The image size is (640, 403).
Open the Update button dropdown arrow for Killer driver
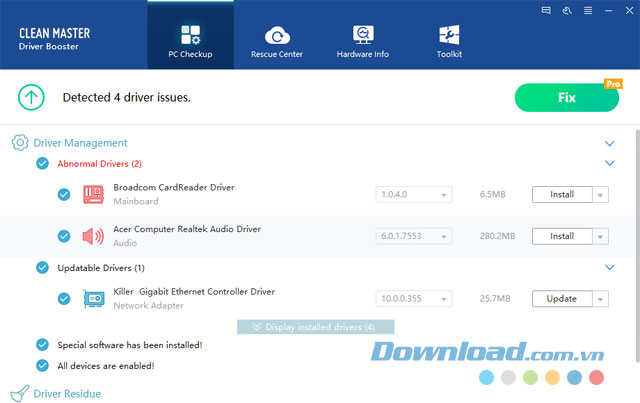pos(600,299)
